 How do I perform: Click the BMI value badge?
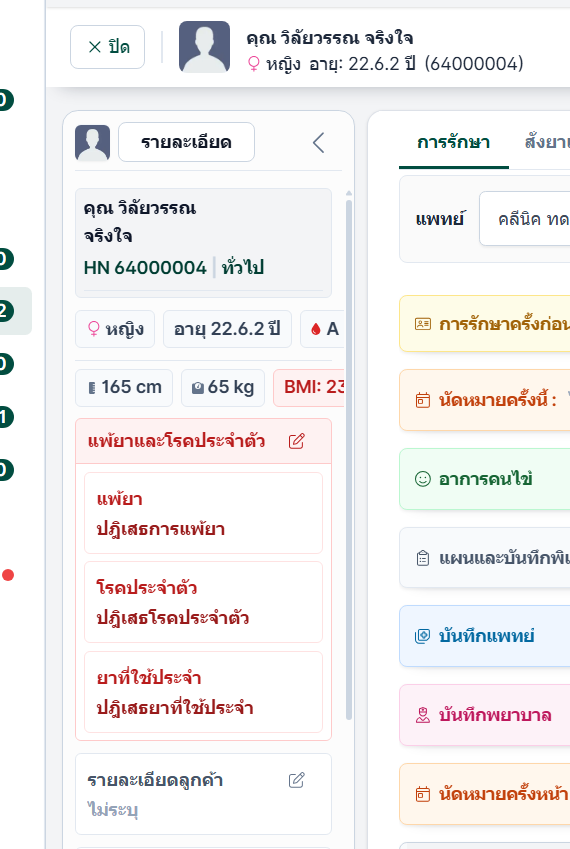(310, 388)
